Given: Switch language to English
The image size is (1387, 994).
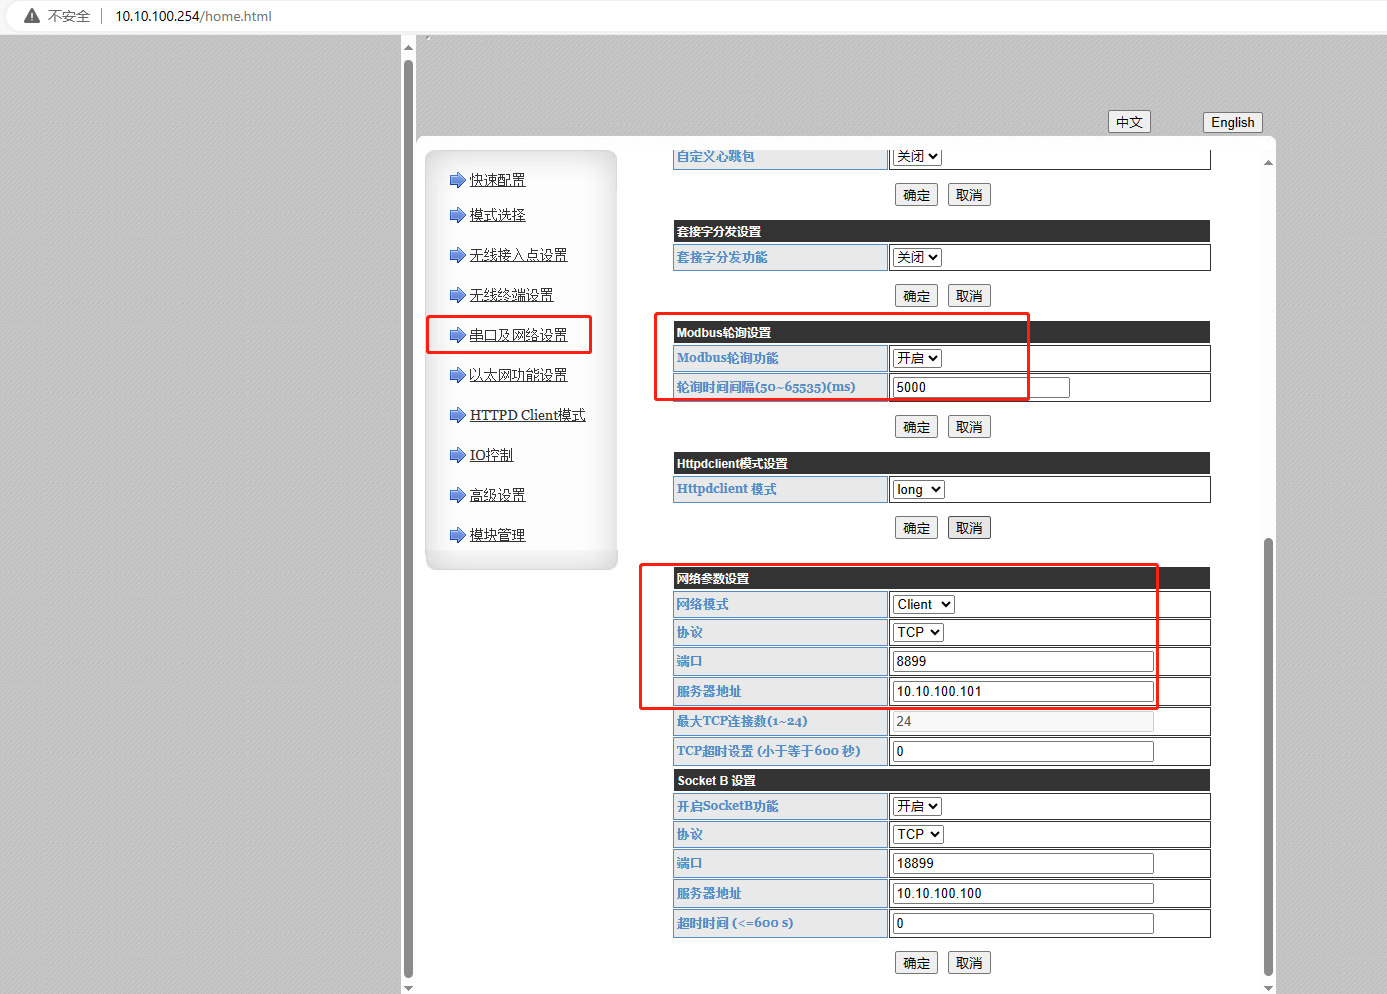Looking at the screenshot, I should click(x=1232, y=122).
